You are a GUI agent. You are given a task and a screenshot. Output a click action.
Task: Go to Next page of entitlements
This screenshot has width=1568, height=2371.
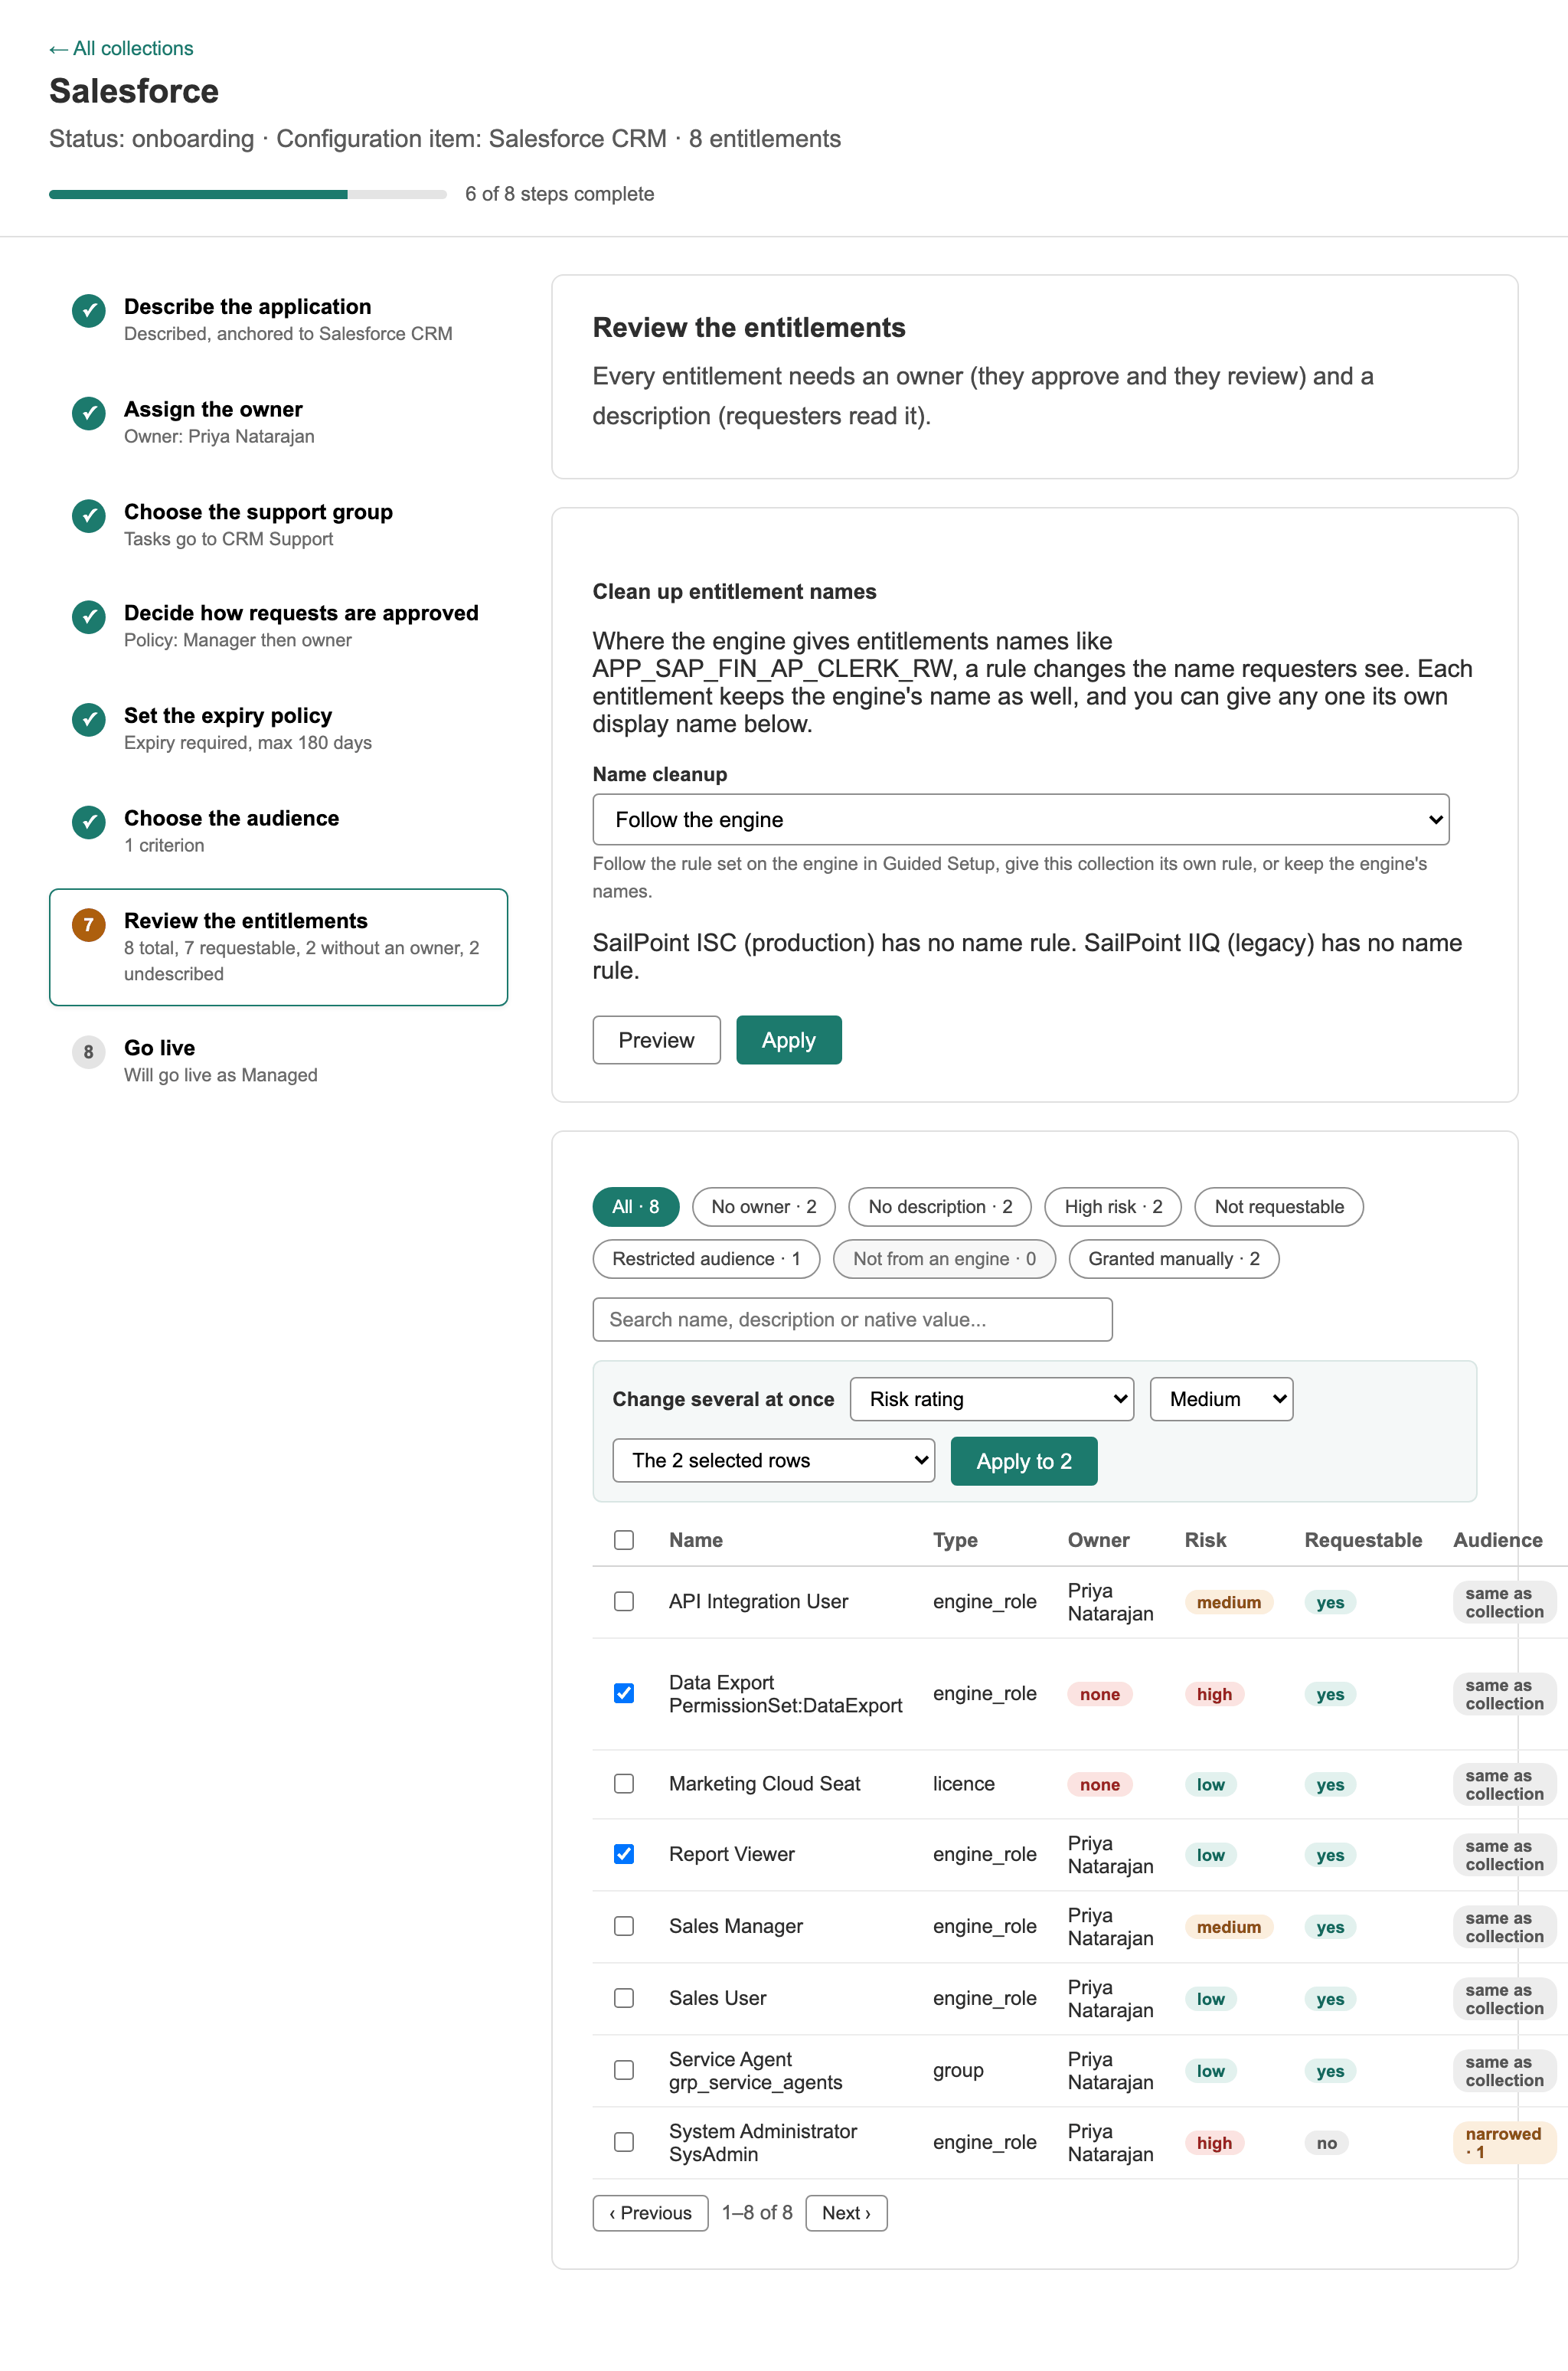click(x=846, y=2213)
